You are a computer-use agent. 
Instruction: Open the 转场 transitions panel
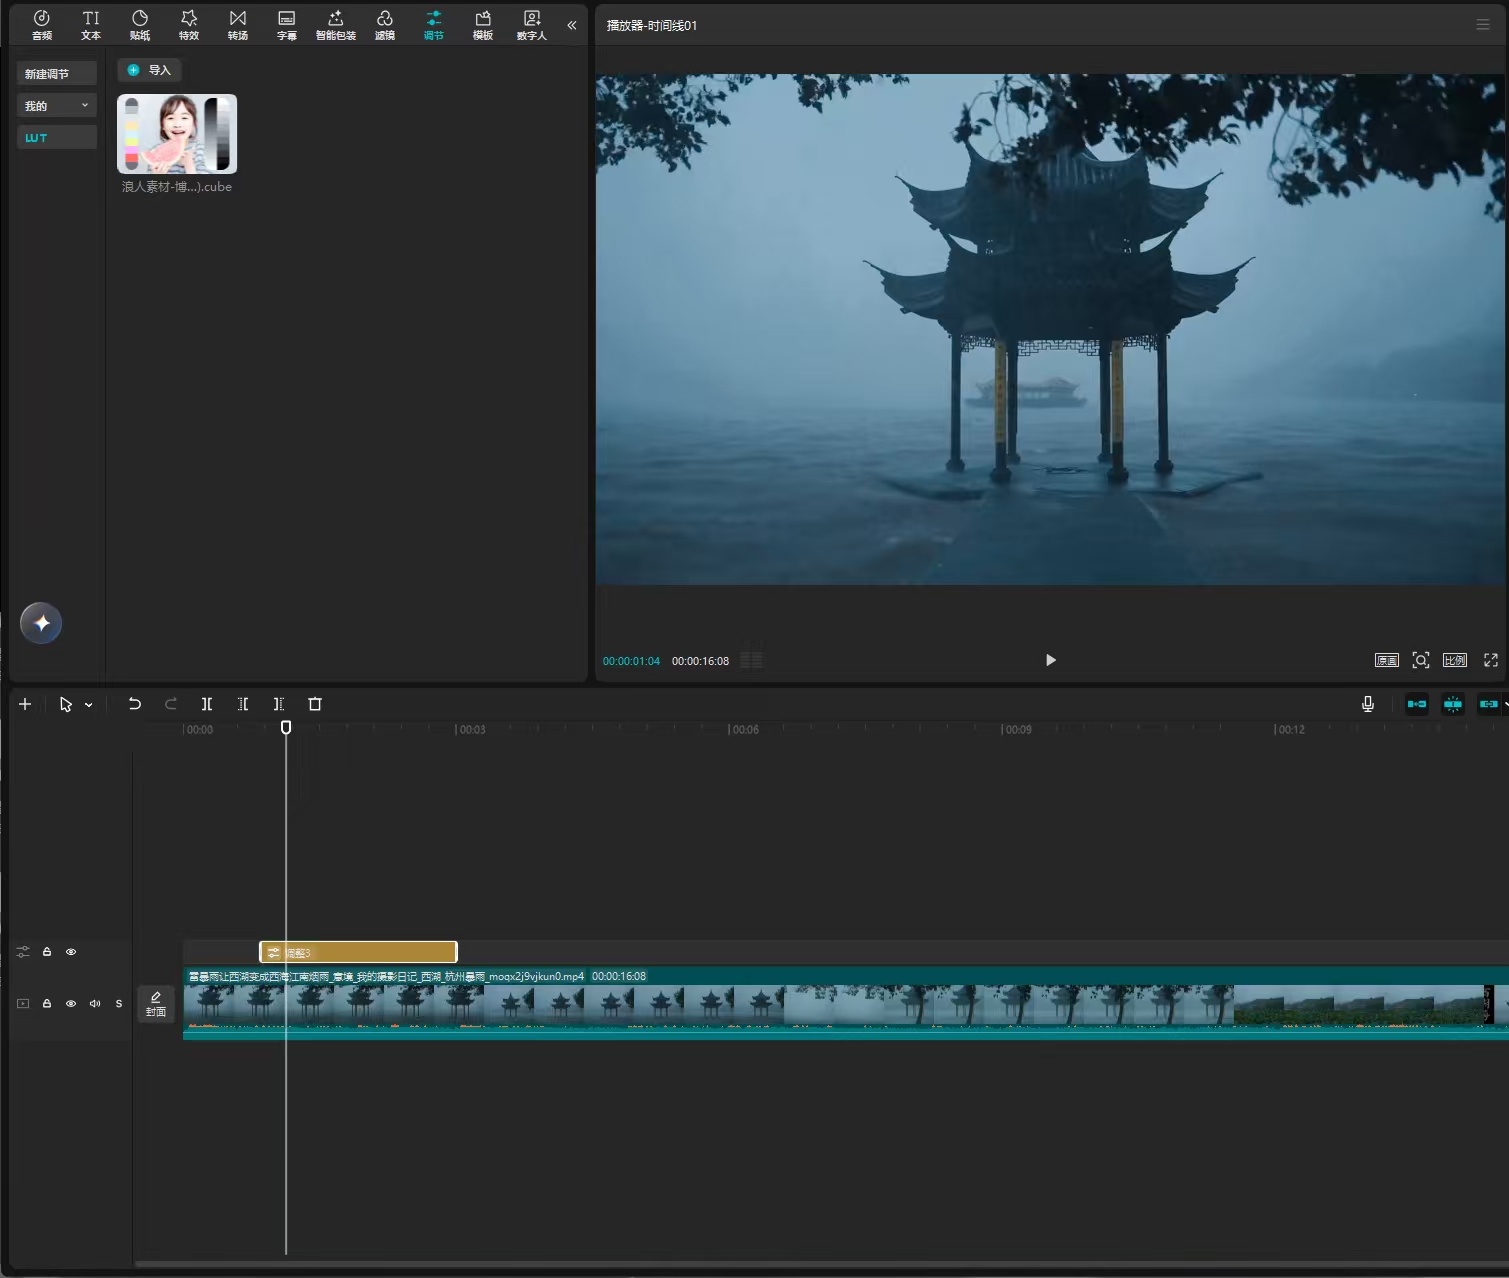coord(238,25)
